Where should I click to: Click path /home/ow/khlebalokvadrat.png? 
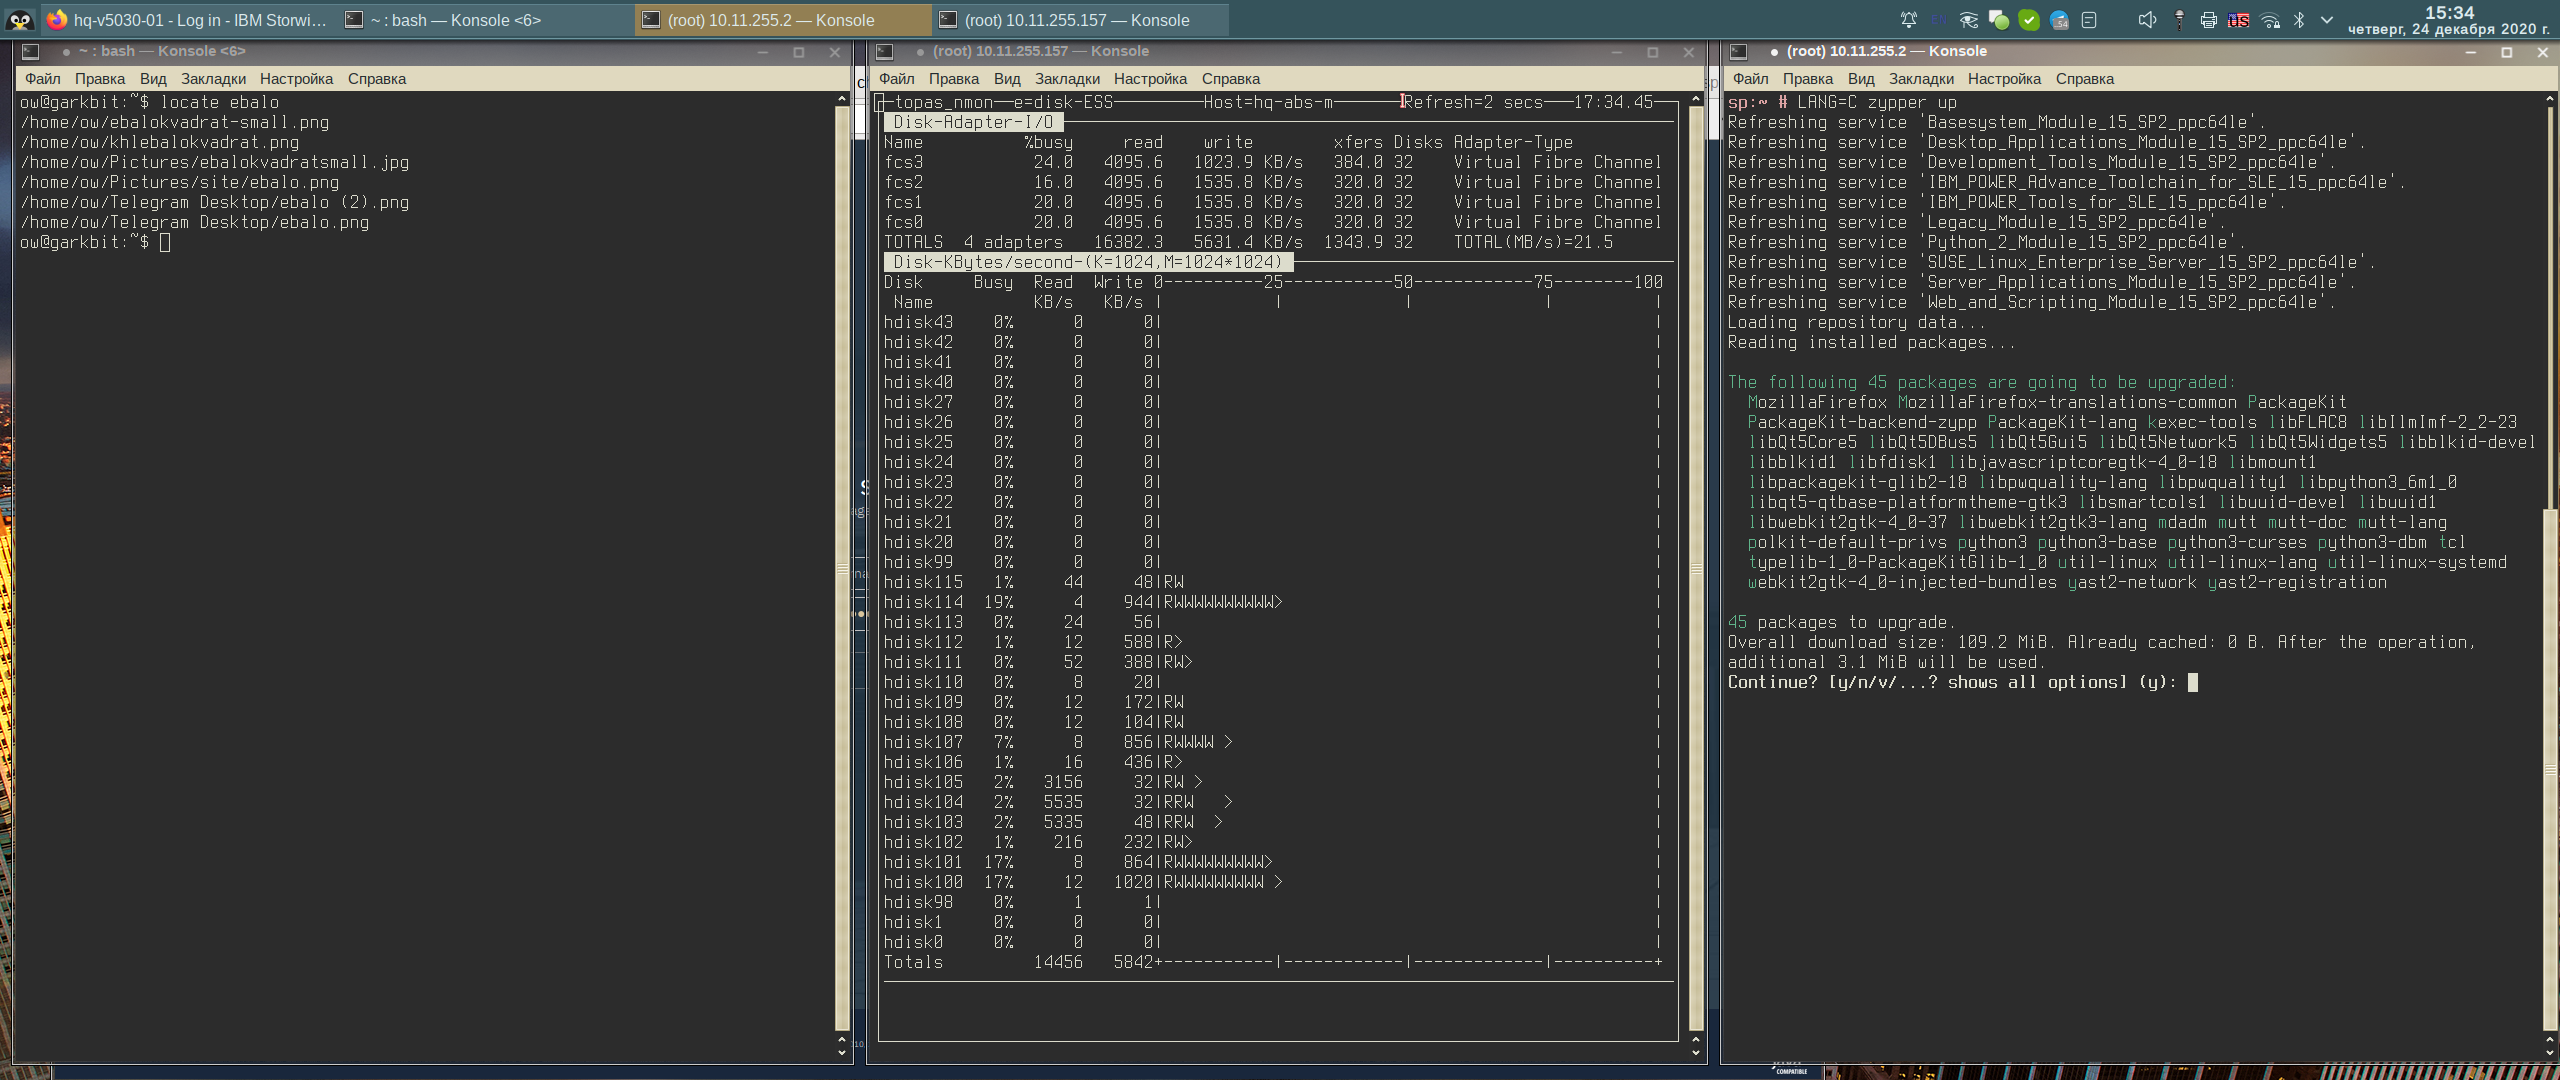pyautogui.click(x=160, y=142)
